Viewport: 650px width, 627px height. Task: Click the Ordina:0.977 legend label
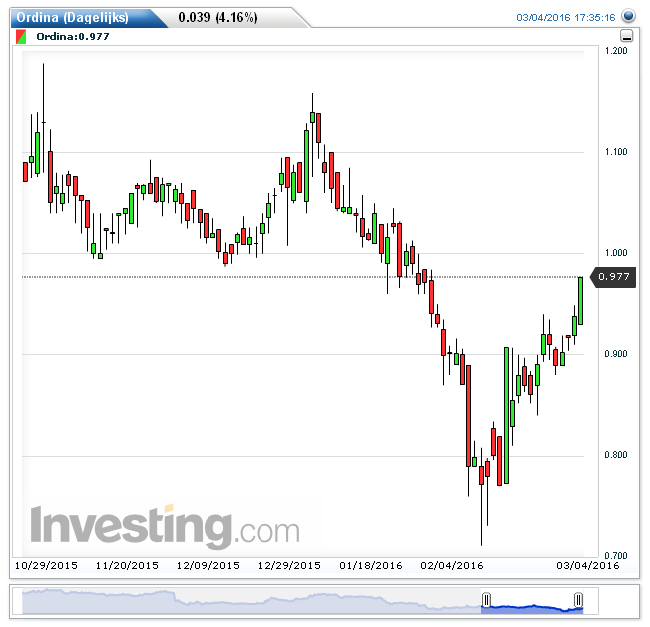[x=73, y=36]
